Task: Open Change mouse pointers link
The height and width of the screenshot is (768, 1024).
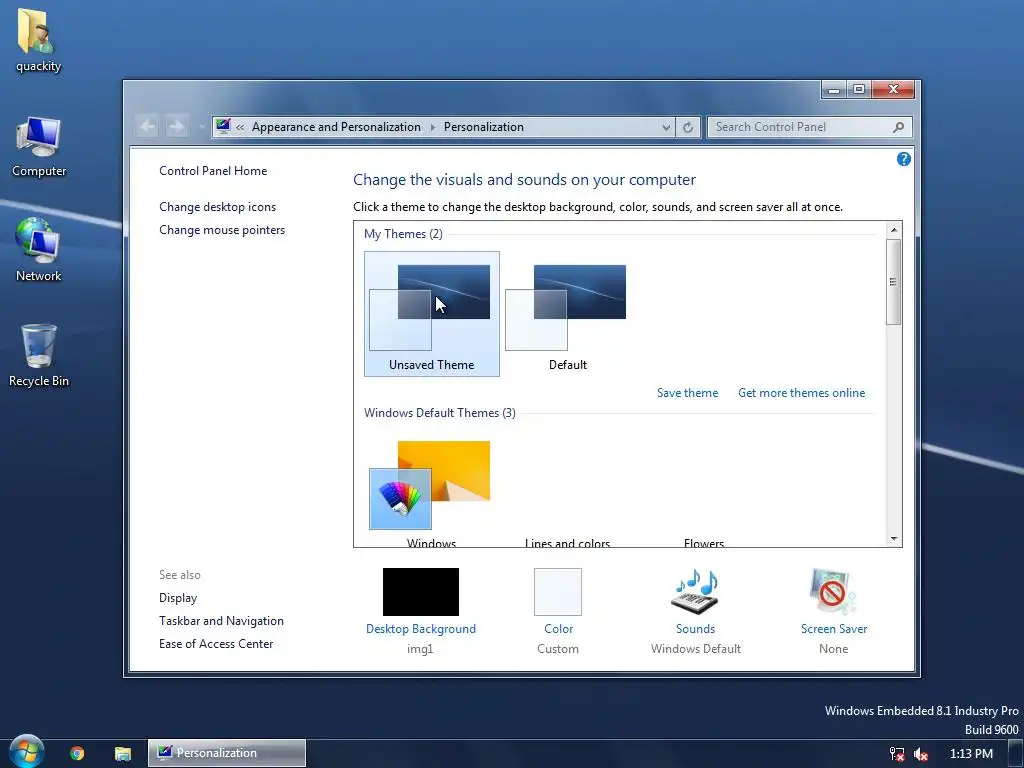Action: [x=222, y=230]
